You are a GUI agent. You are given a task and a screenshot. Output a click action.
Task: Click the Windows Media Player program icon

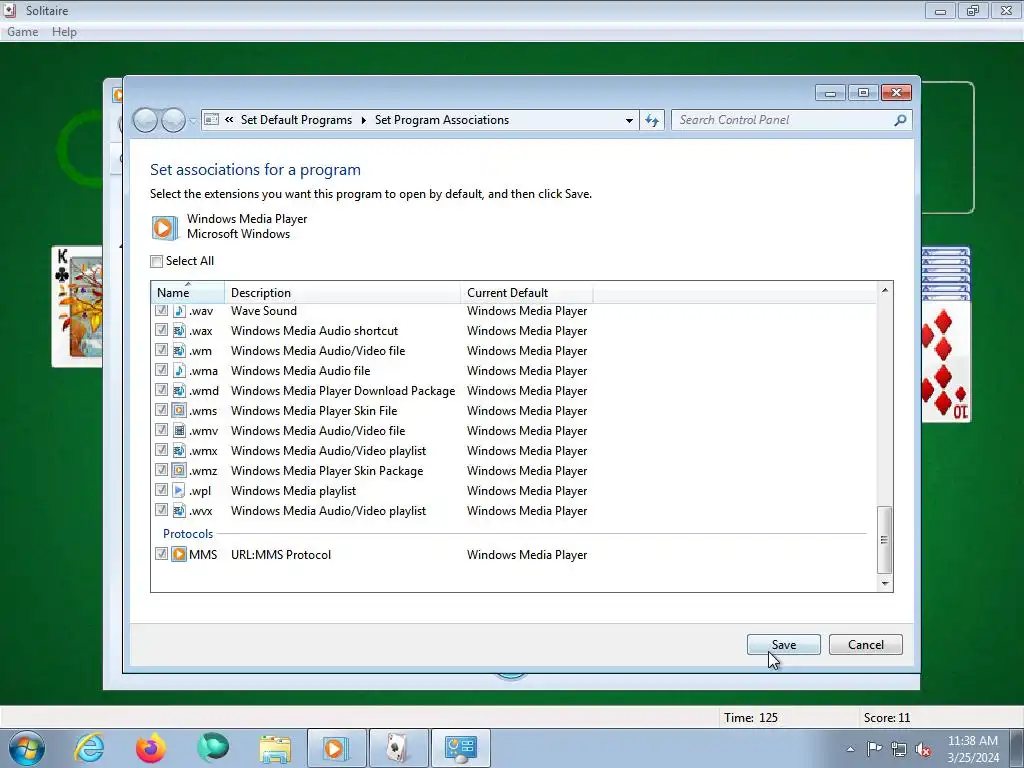pos(165,227)
